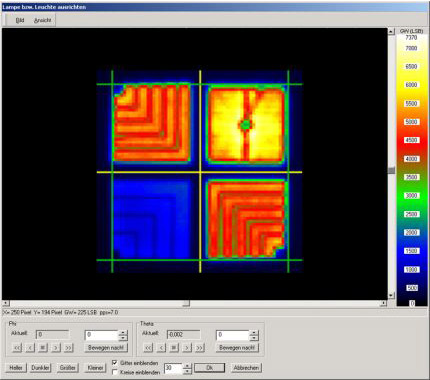Increase Theta target value with up spinner
The image size is (430, 380).
tap(254, 332)
